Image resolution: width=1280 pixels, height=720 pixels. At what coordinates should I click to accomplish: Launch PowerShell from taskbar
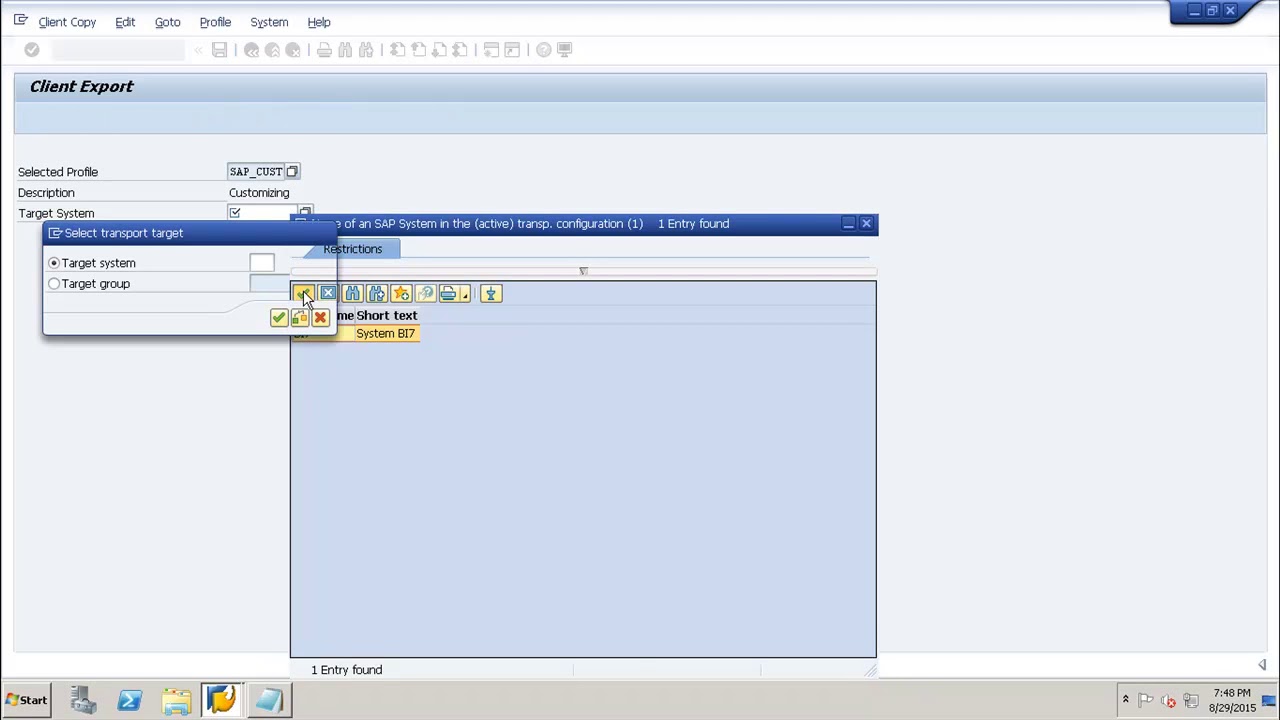129,700
